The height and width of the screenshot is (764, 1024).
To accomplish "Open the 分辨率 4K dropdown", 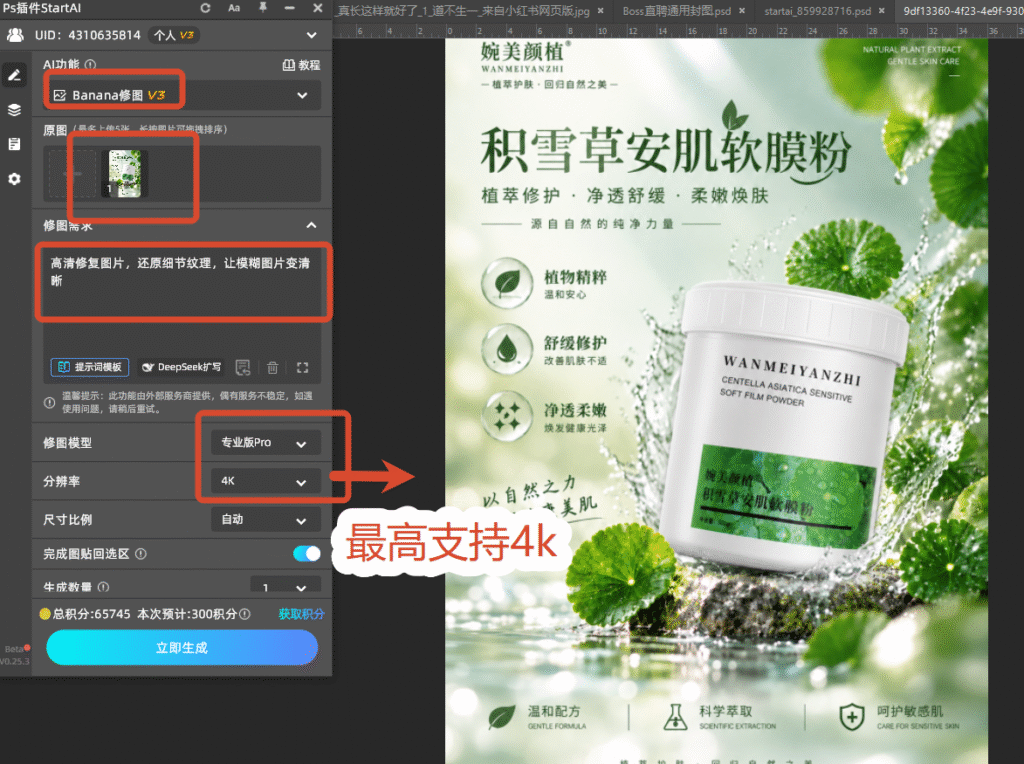I will 266,481.
